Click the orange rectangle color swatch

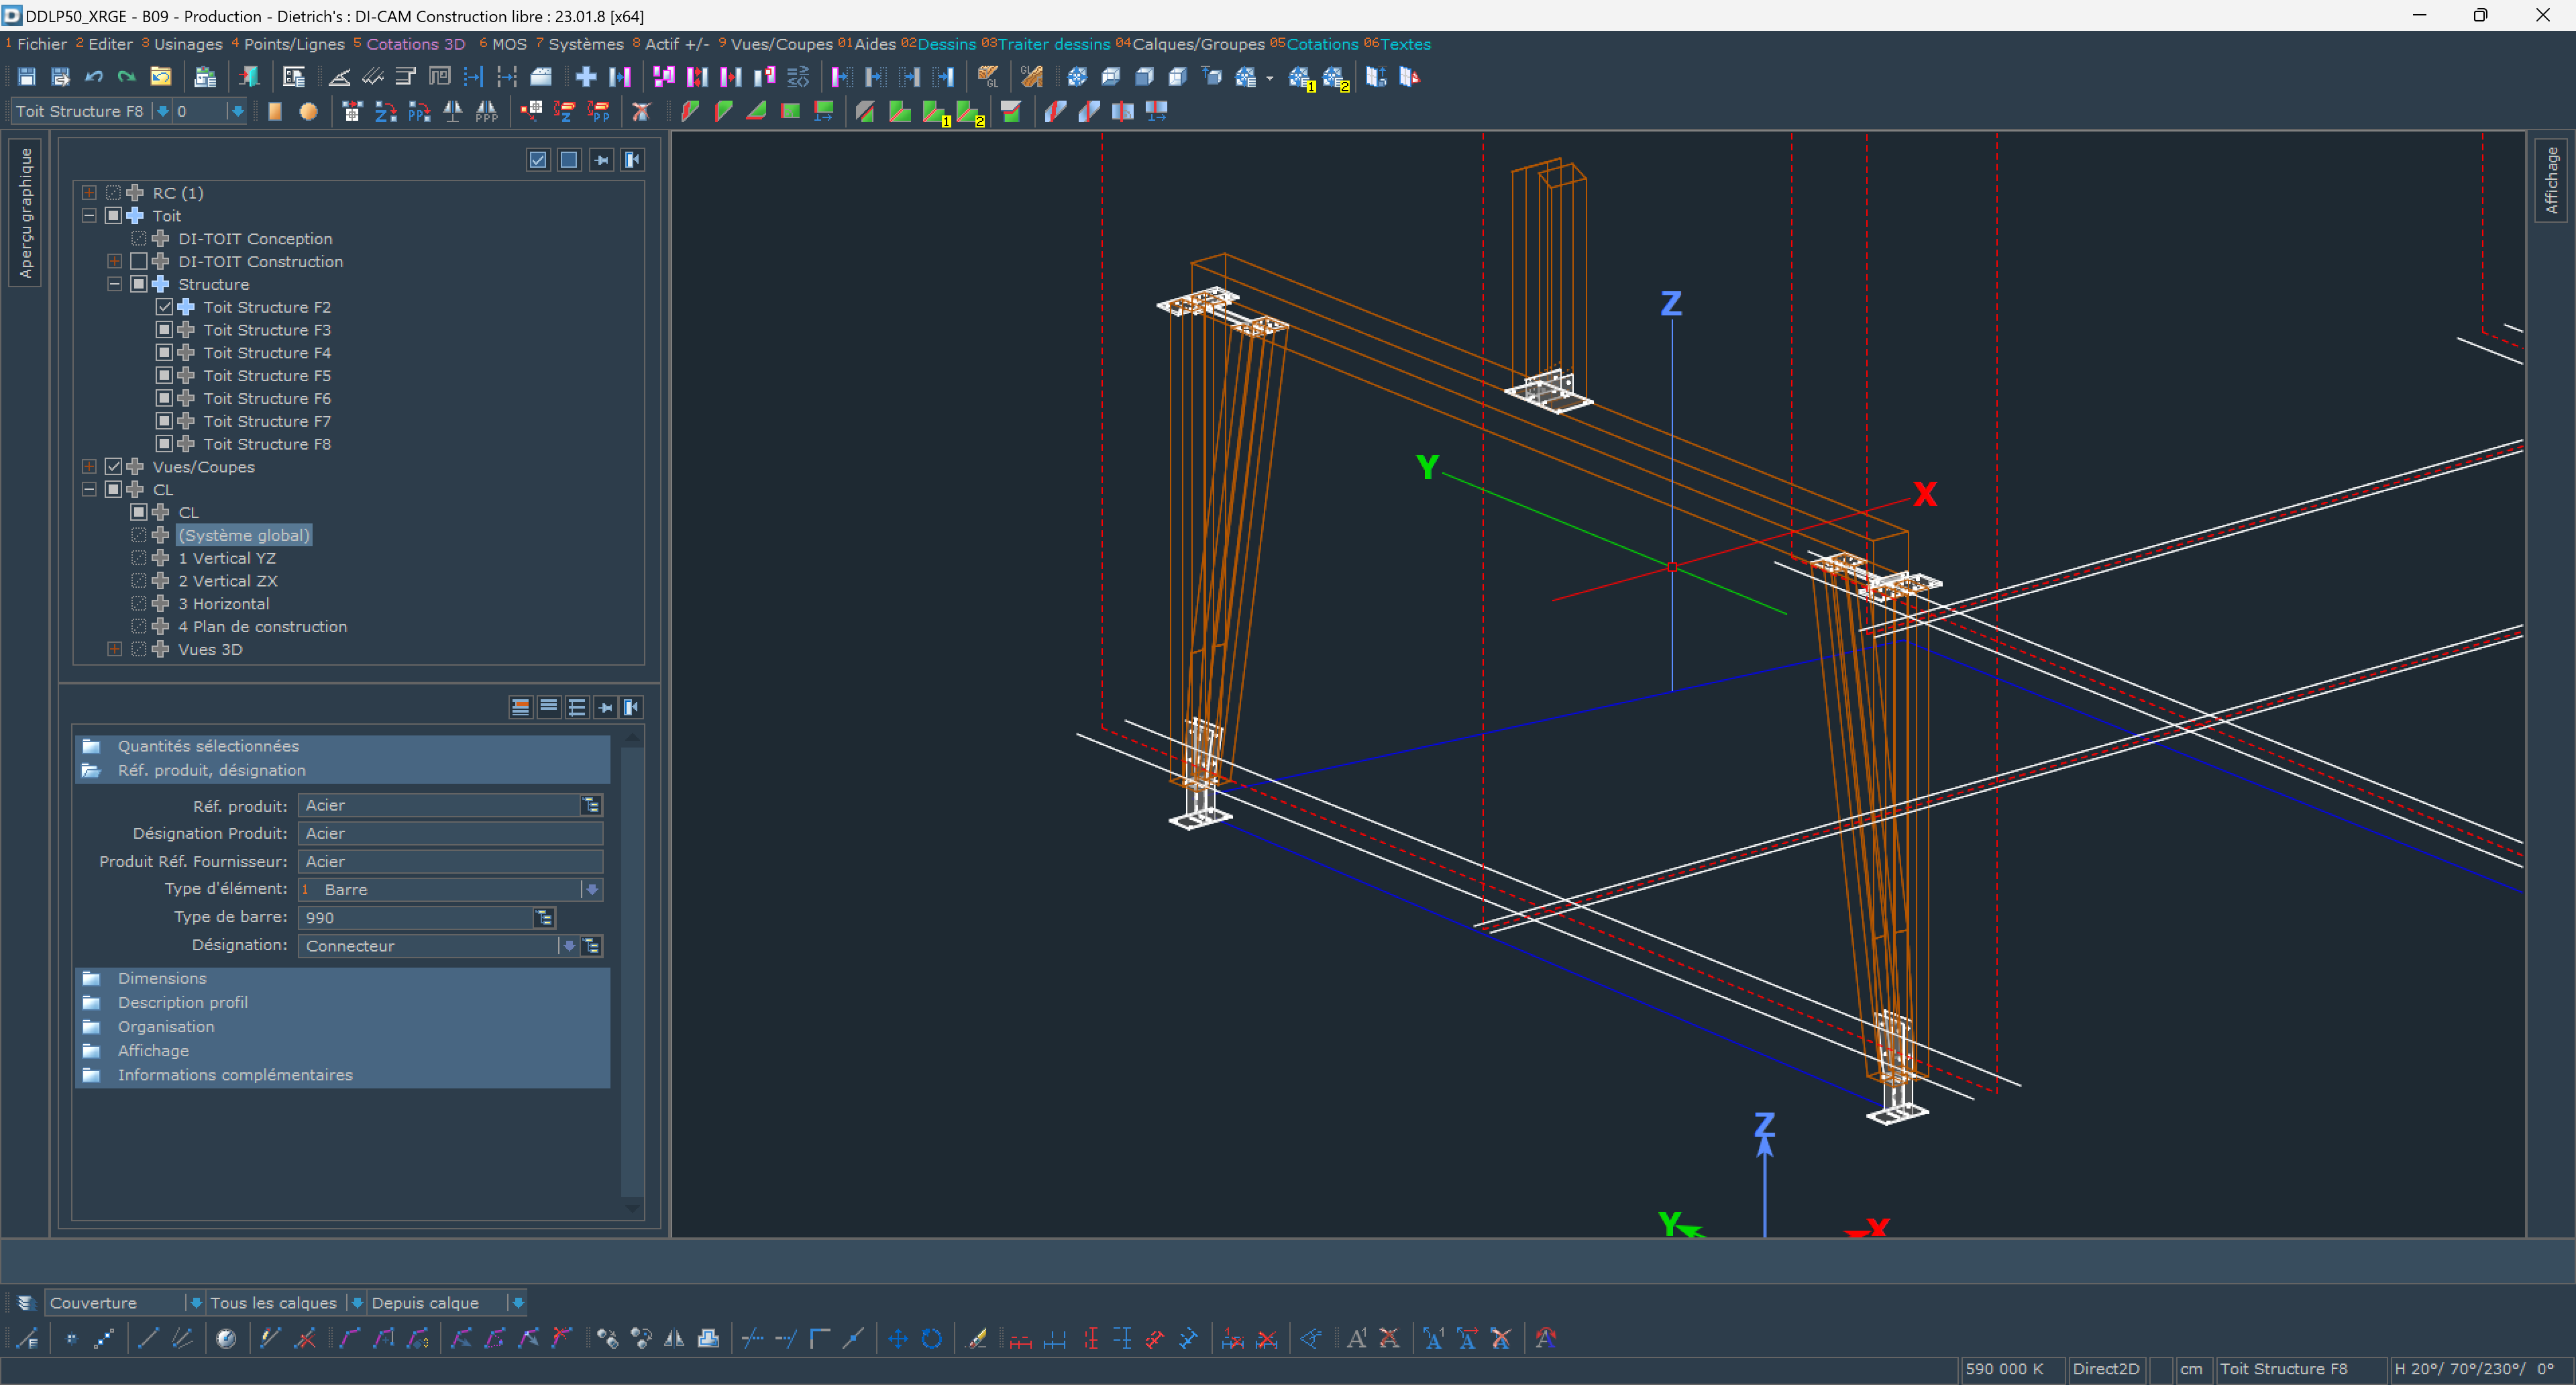click(x=275, y=112)
